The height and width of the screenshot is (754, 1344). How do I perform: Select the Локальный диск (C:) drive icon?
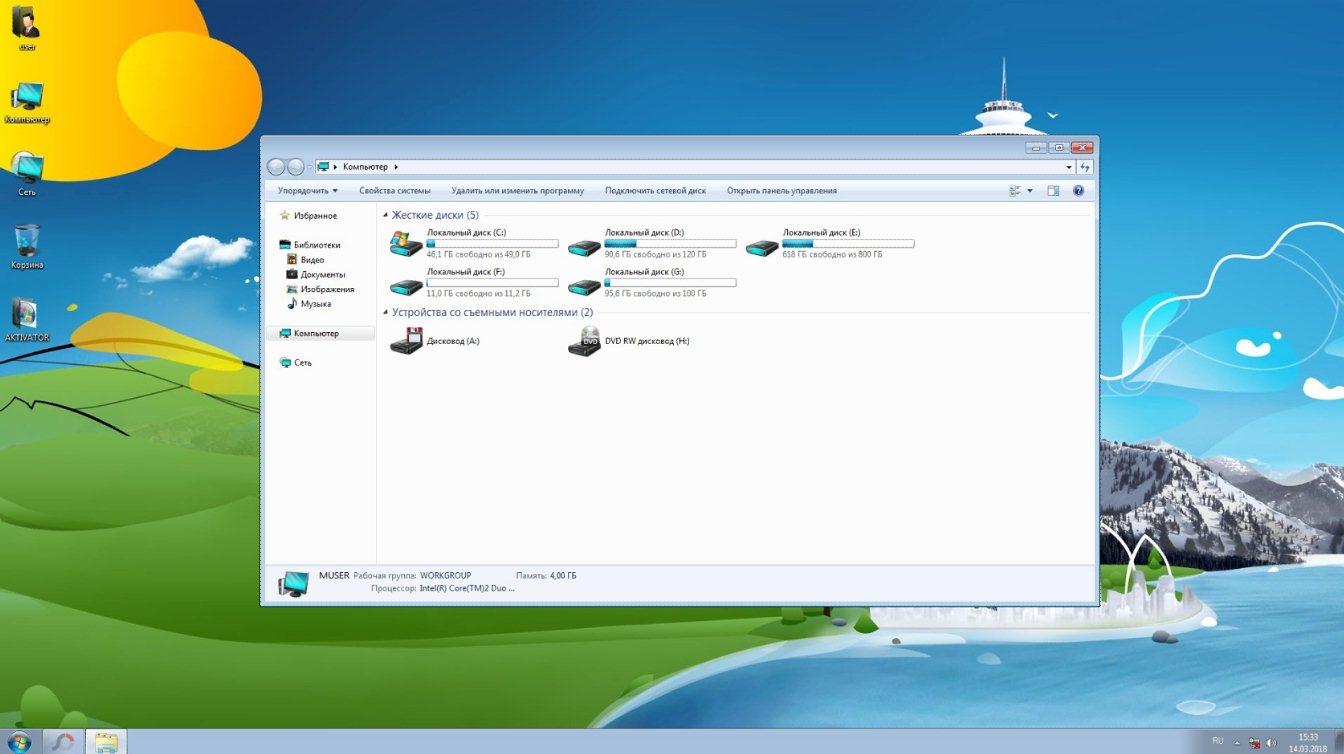[406, 243]
